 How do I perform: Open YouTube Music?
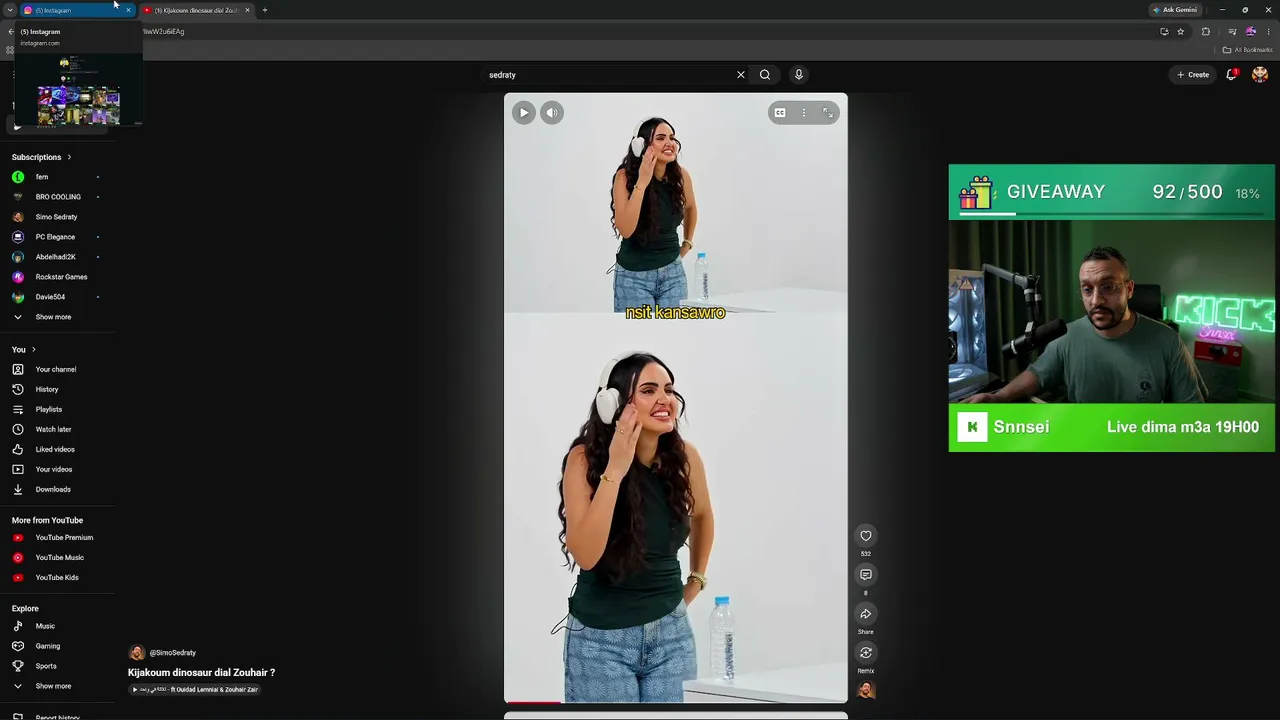[58, 558]
